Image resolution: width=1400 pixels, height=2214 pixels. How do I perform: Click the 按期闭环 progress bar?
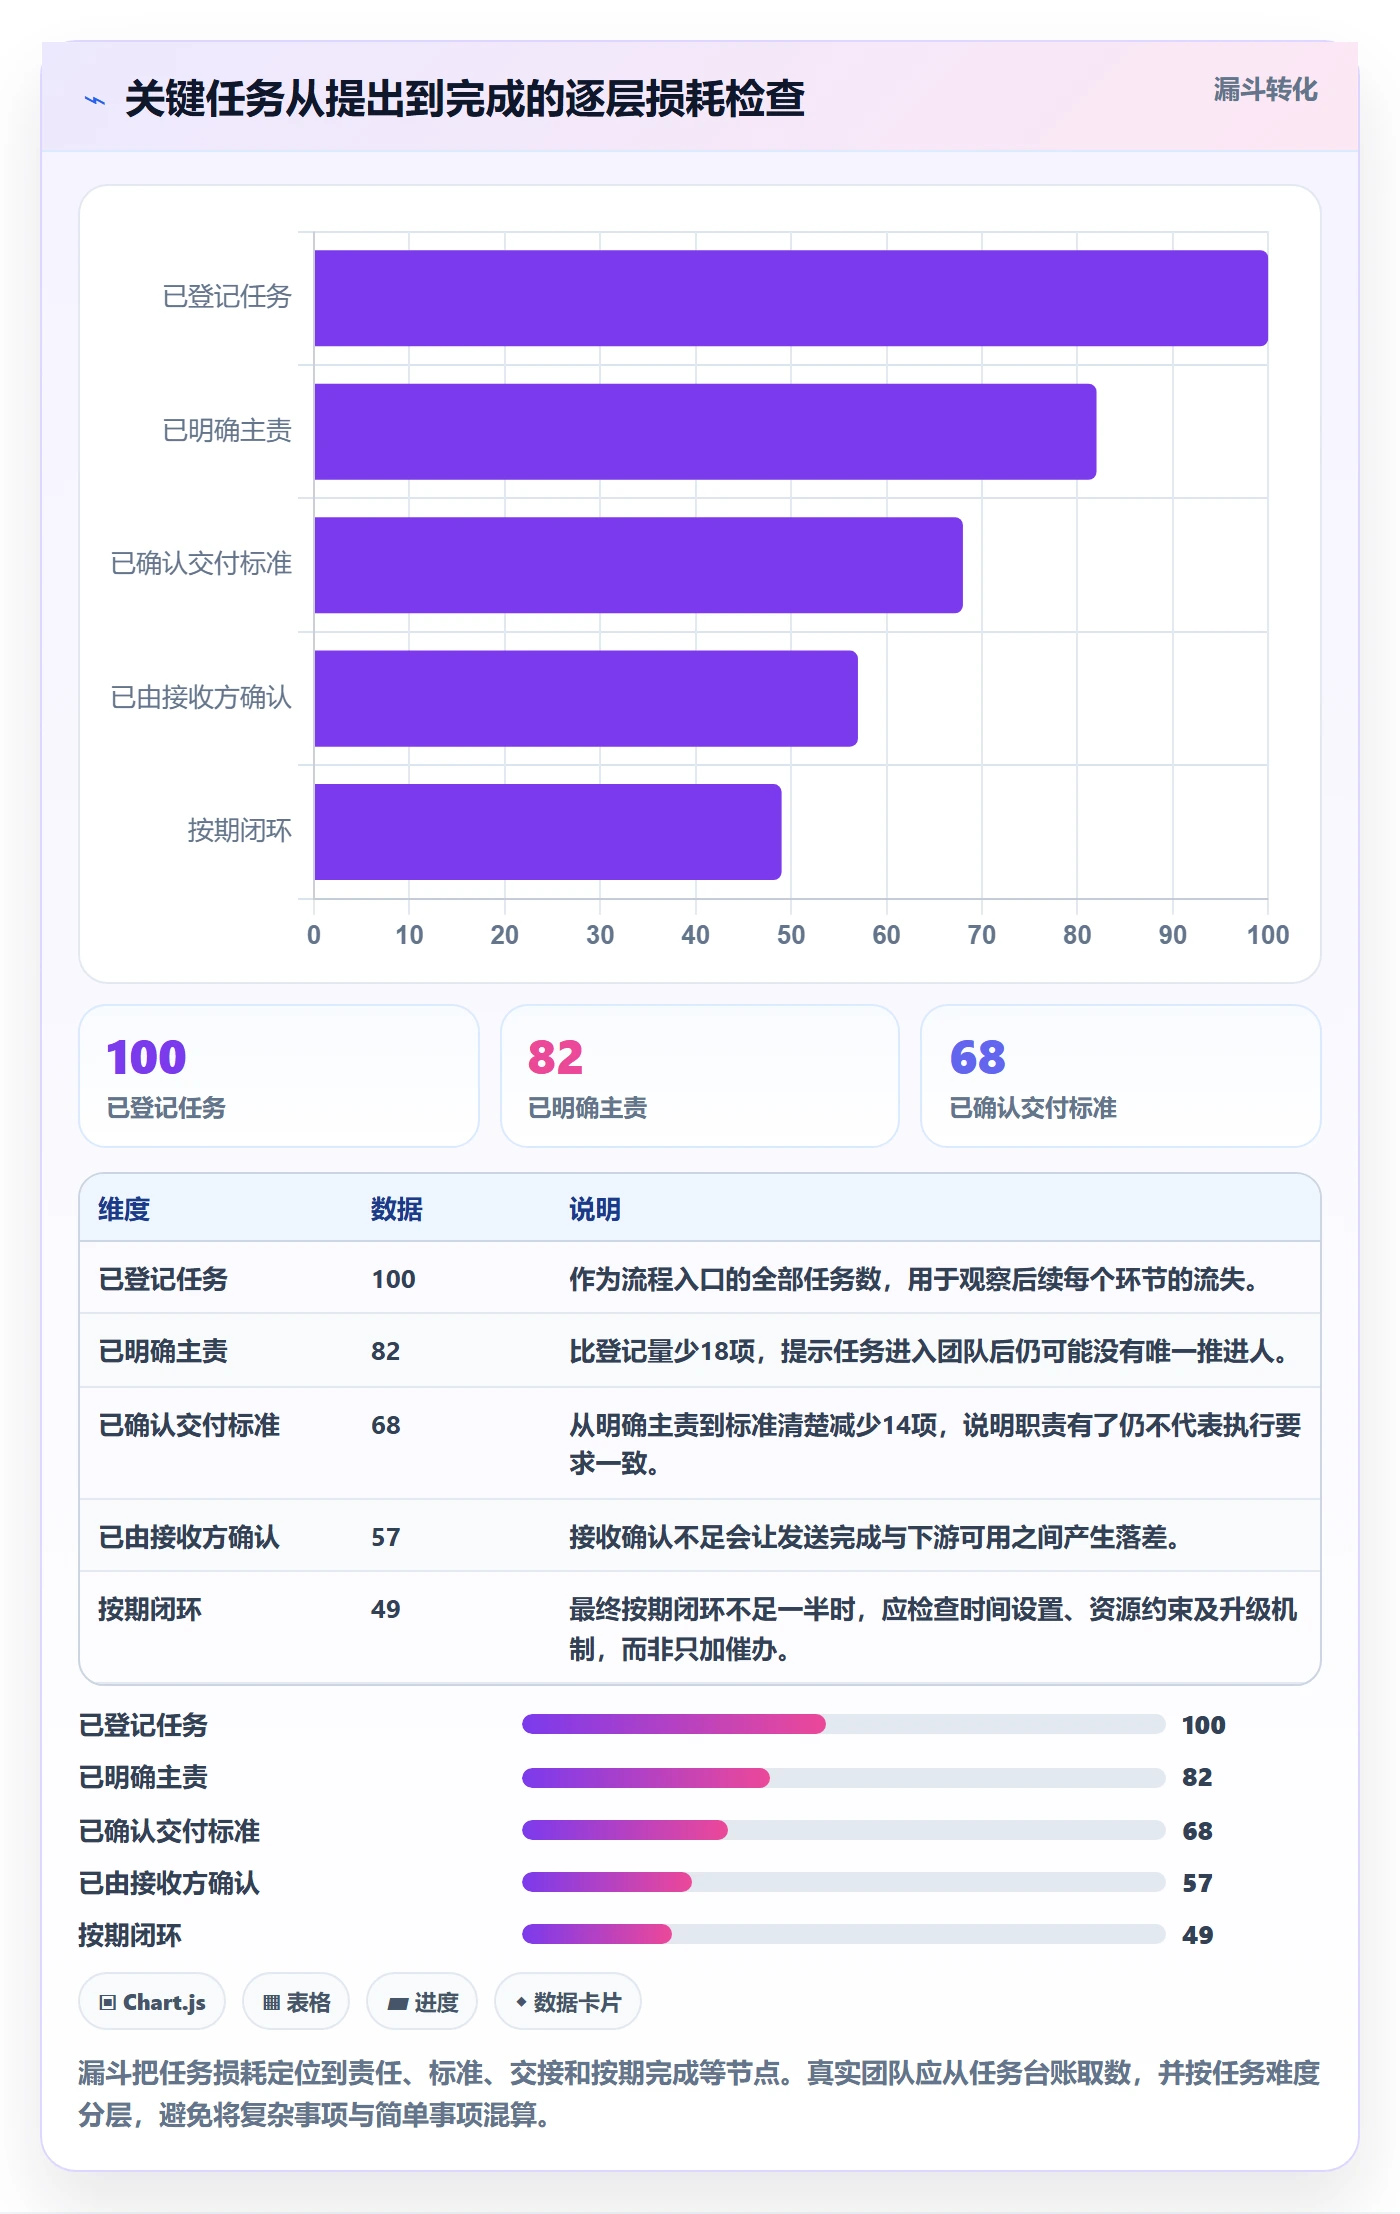point(843,1934)
